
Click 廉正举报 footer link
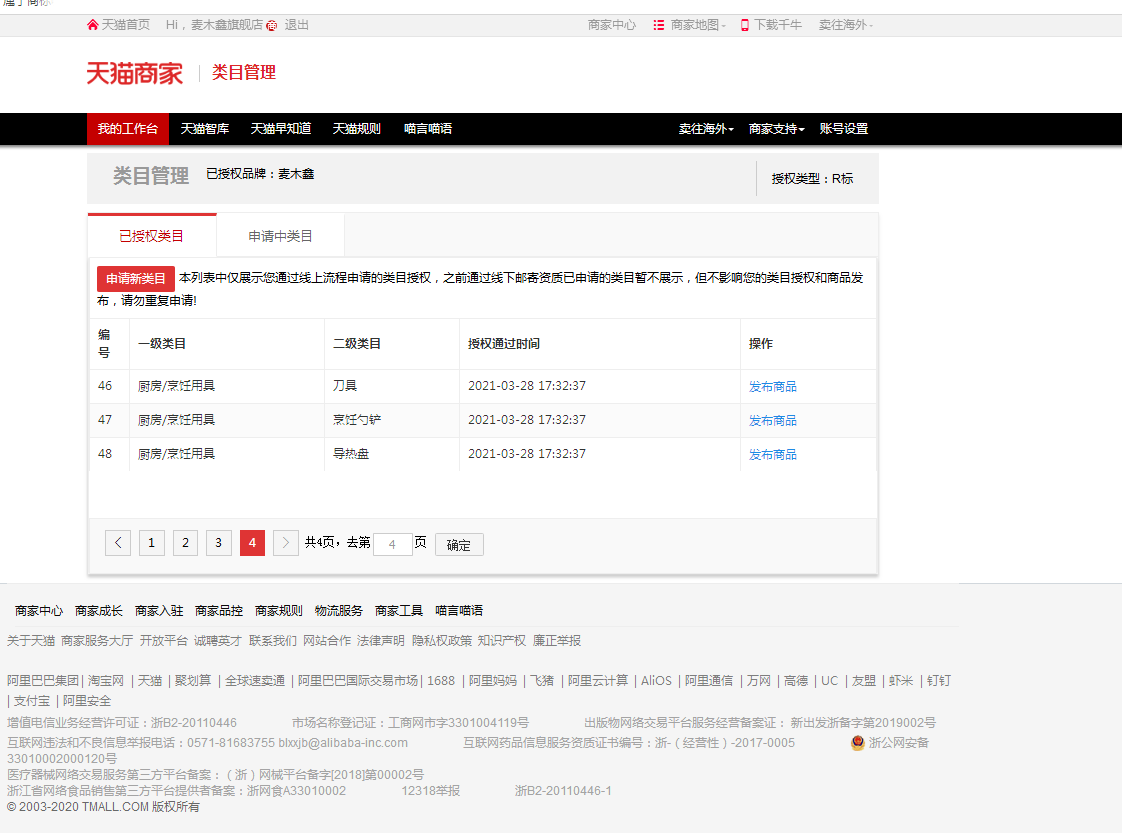[x=557, y=641]
